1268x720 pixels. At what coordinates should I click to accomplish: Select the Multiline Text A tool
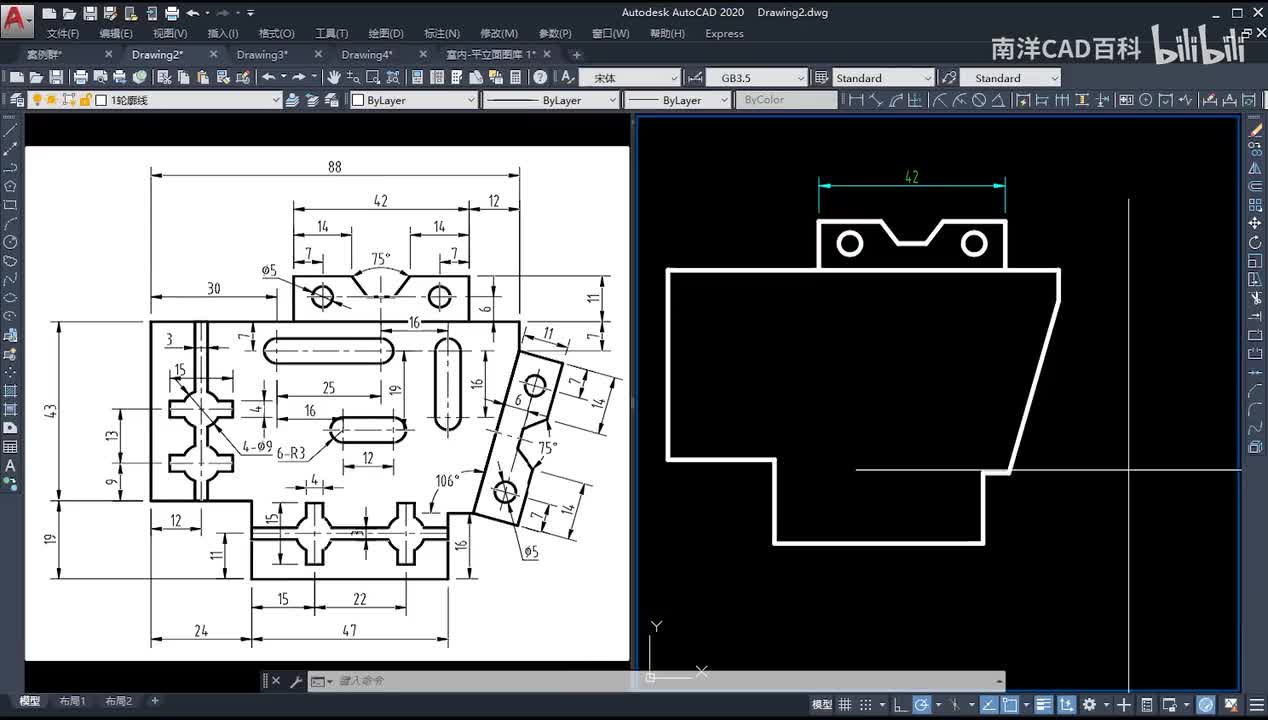point(10,465)
